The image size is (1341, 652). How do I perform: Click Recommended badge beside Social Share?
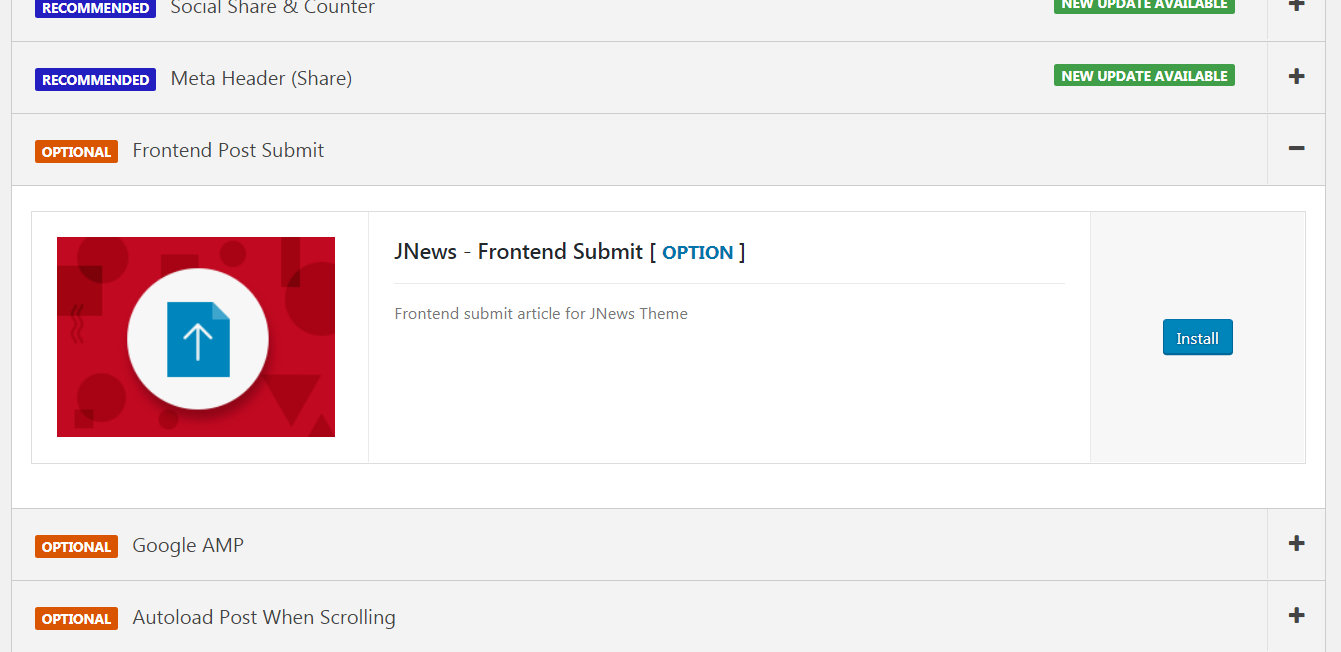[95, 8]
